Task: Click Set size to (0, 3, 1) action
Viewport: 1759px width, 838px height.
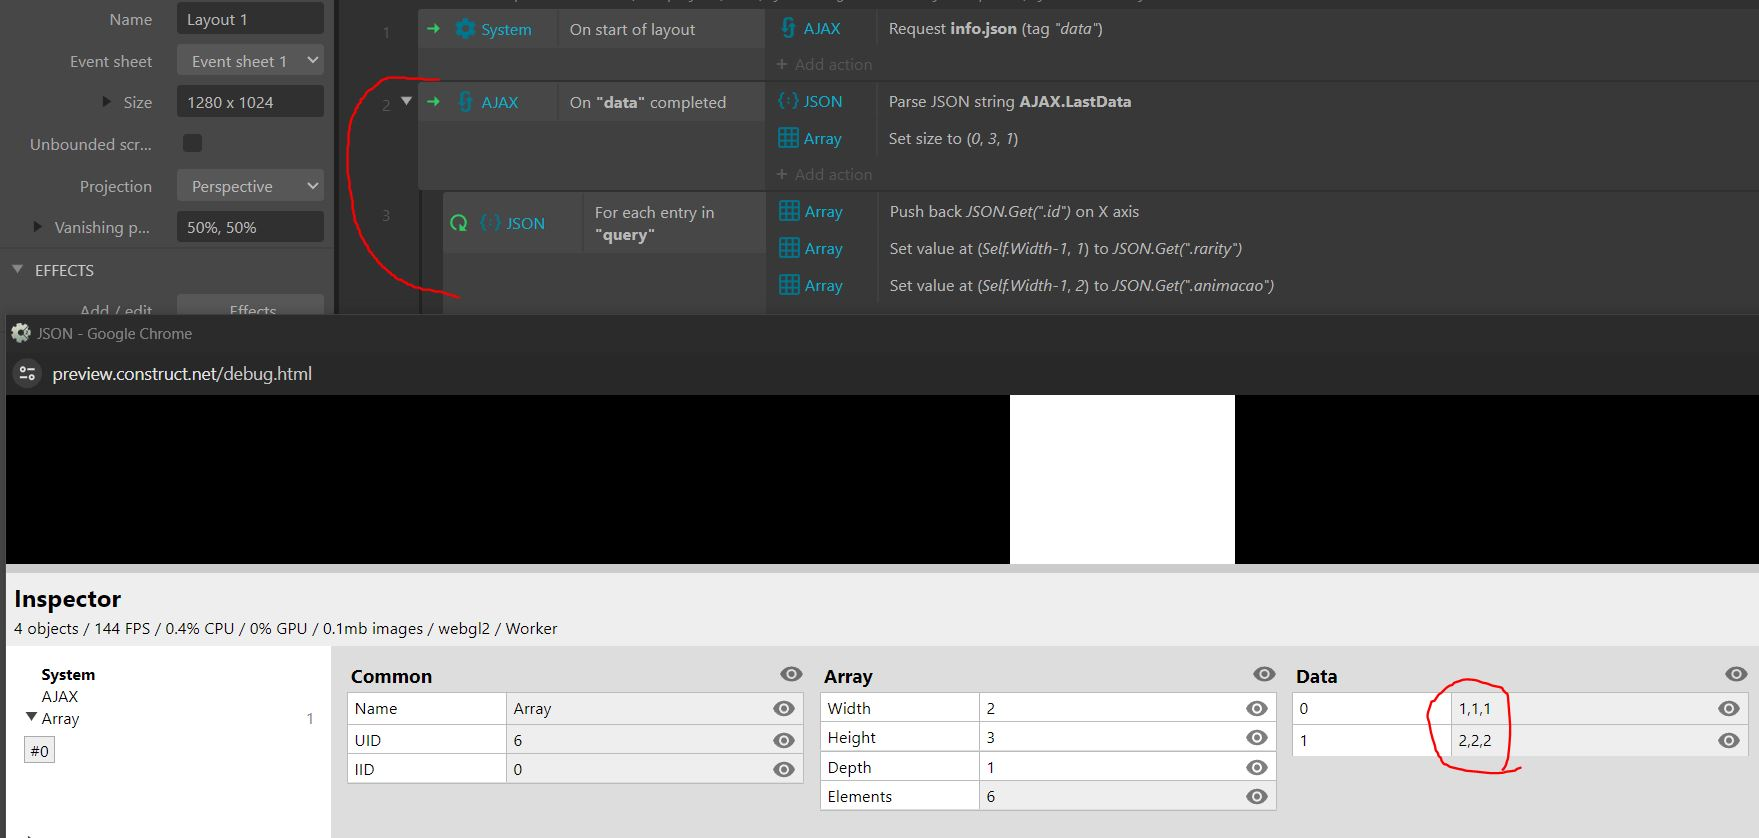Action: coord(953,138)
